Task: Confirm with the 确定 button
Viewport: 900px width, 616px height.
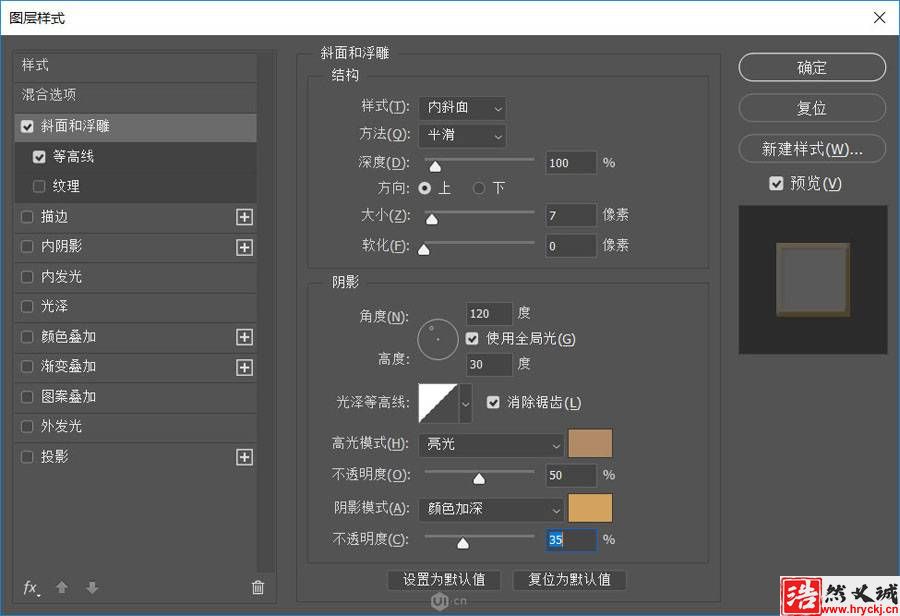Action: [812, 68]
